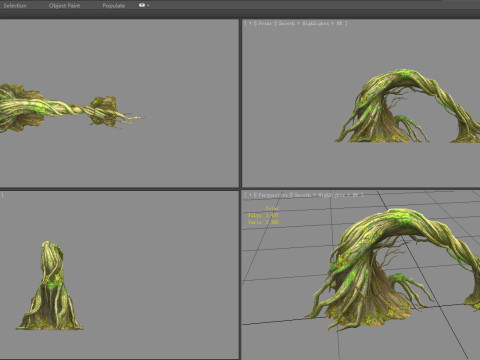Open the Selection ribbon tab
Screen dimensions: 480x360
pyautogui.click(x=15, y=6)
